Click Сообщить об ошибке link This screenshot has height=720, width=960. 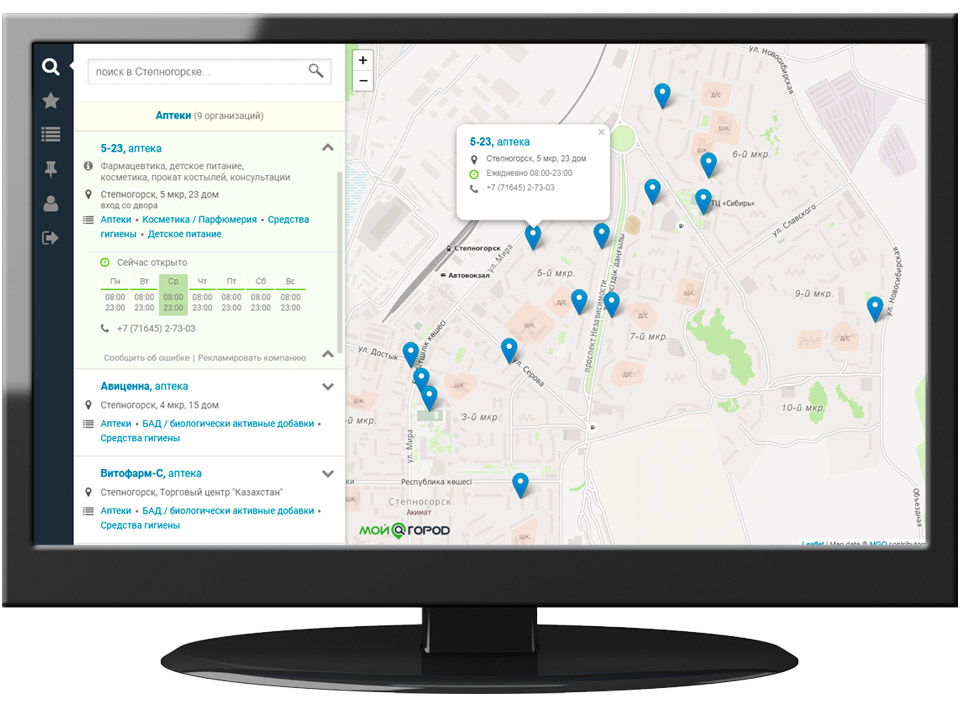[x=146, y=358]
